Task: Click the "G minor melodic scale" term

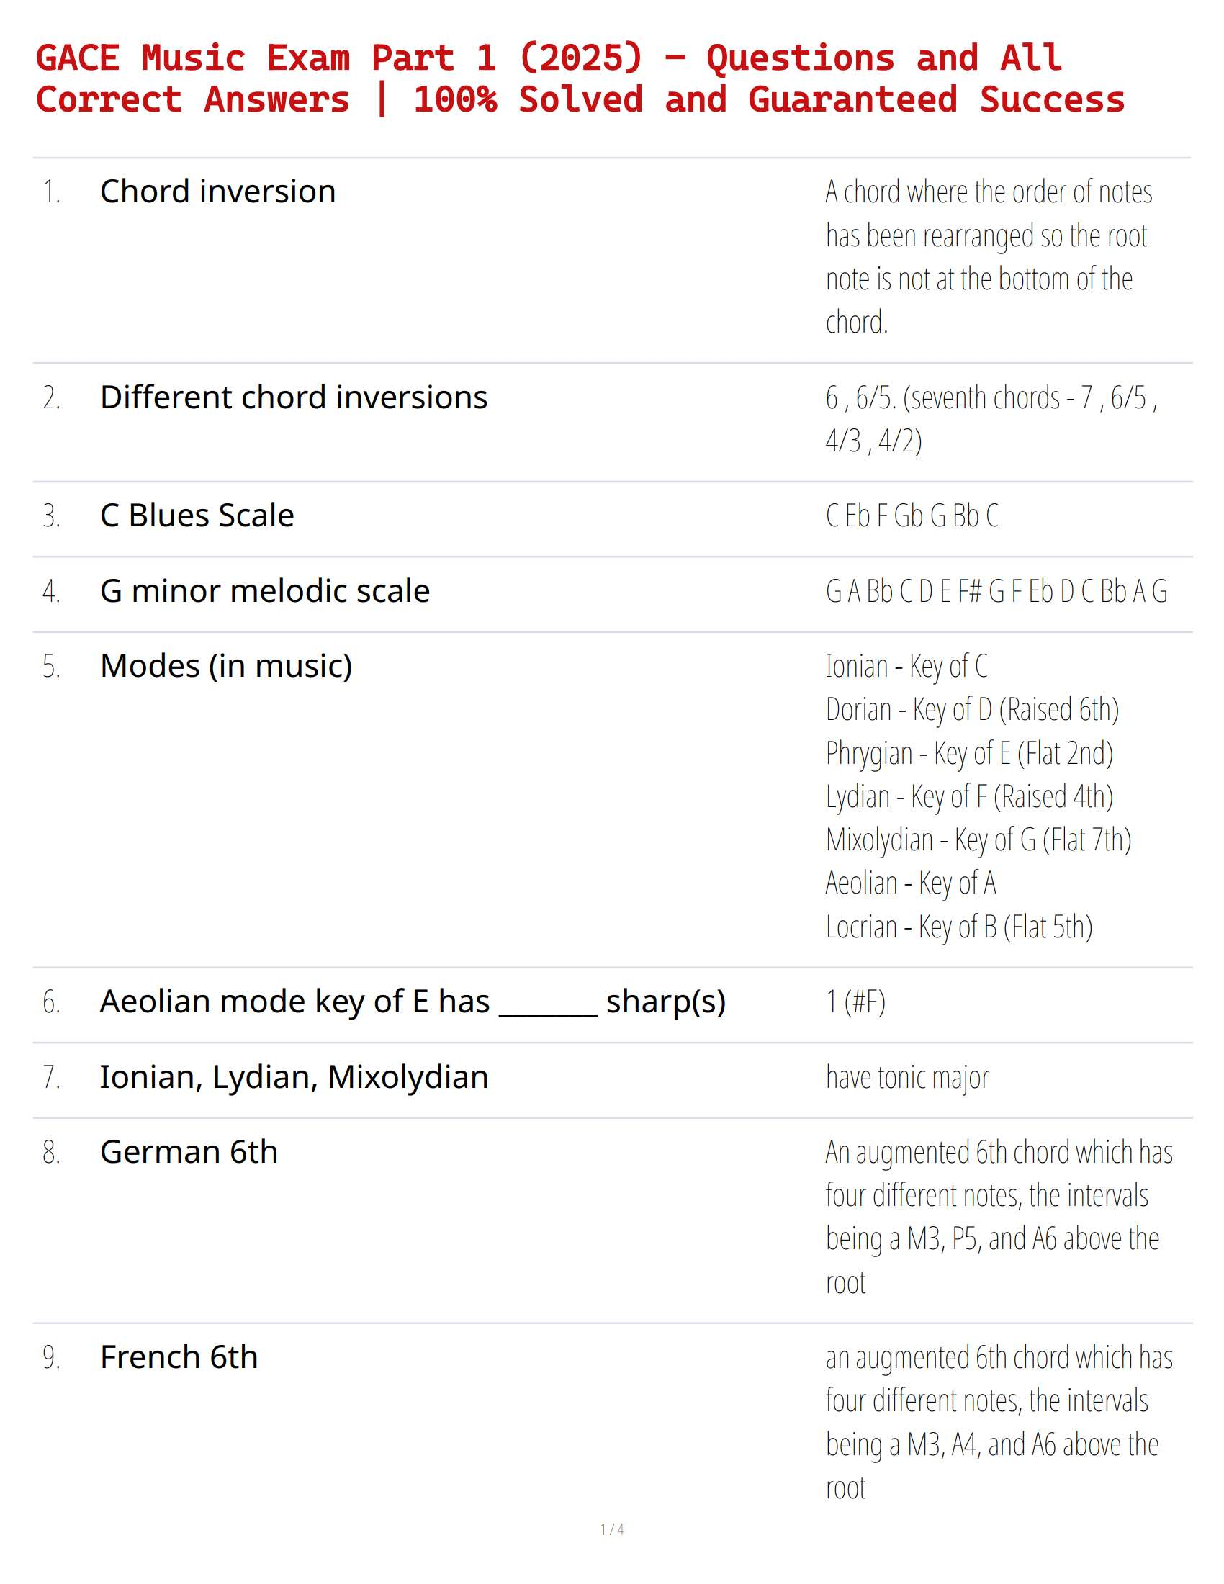Action: [265, 591]
